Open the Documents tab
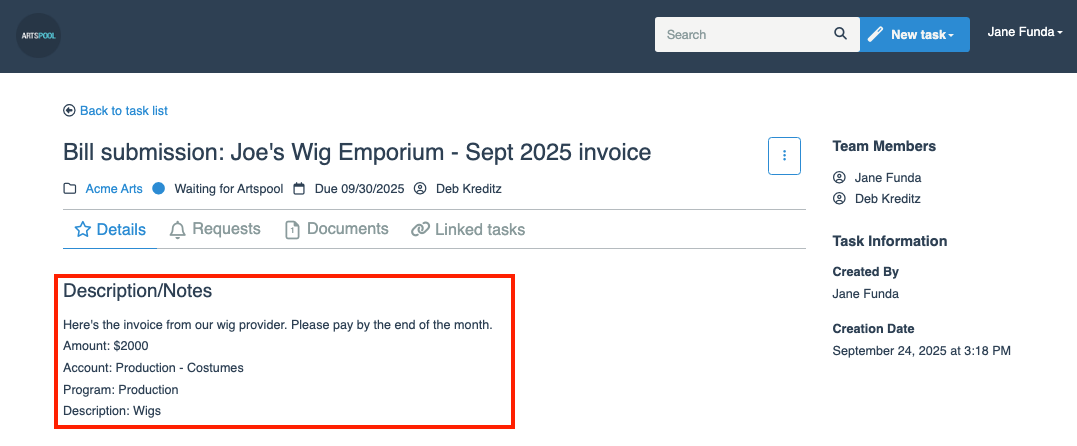The image size is (1077, 446). click(337, 229)
